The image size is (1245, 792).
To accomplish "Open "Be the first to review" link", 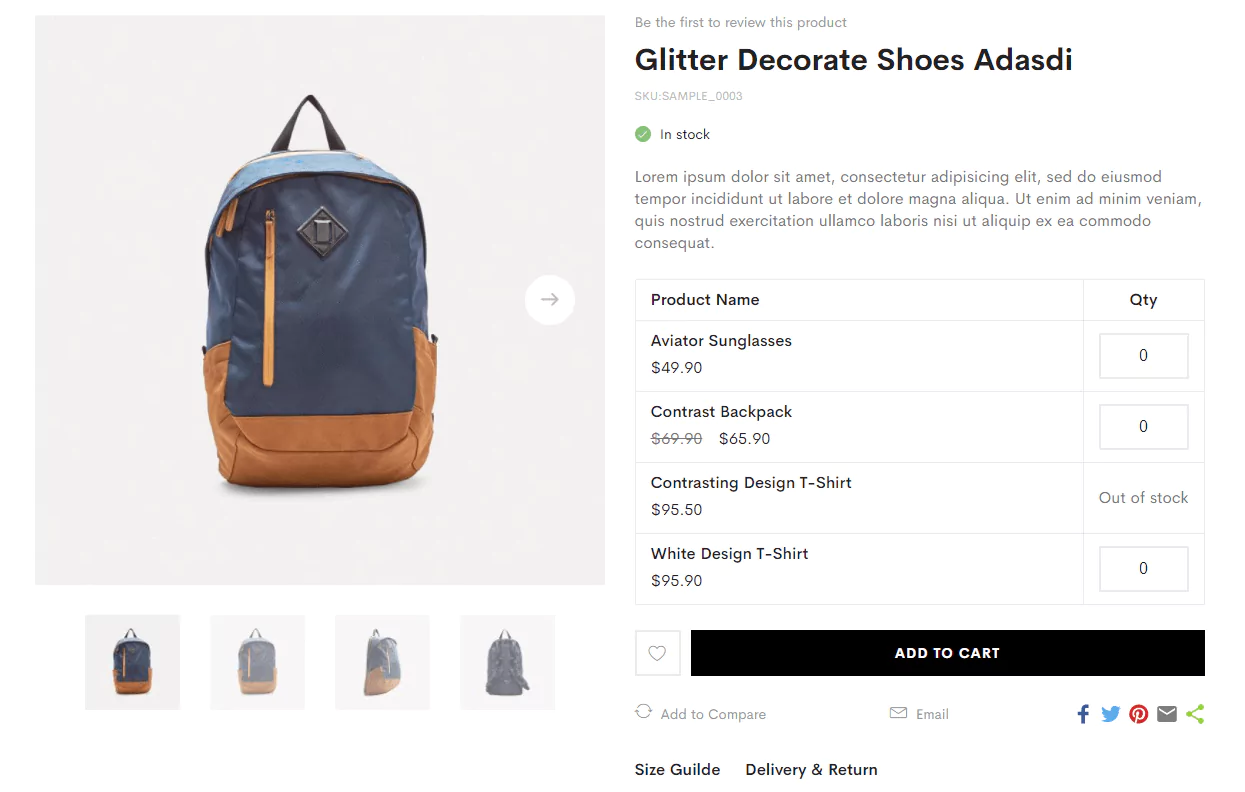I will coord(740,22).
